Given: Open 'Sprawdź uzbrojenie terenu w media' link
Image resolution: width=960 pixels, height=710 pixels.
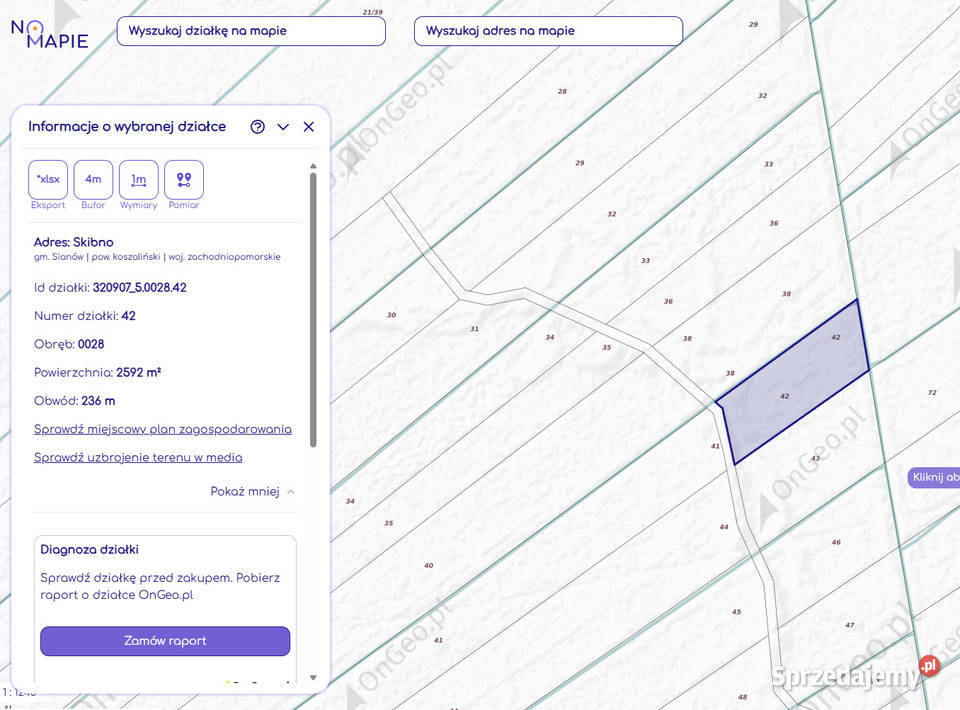Looking at the screenshot, I should coord(138,457).
